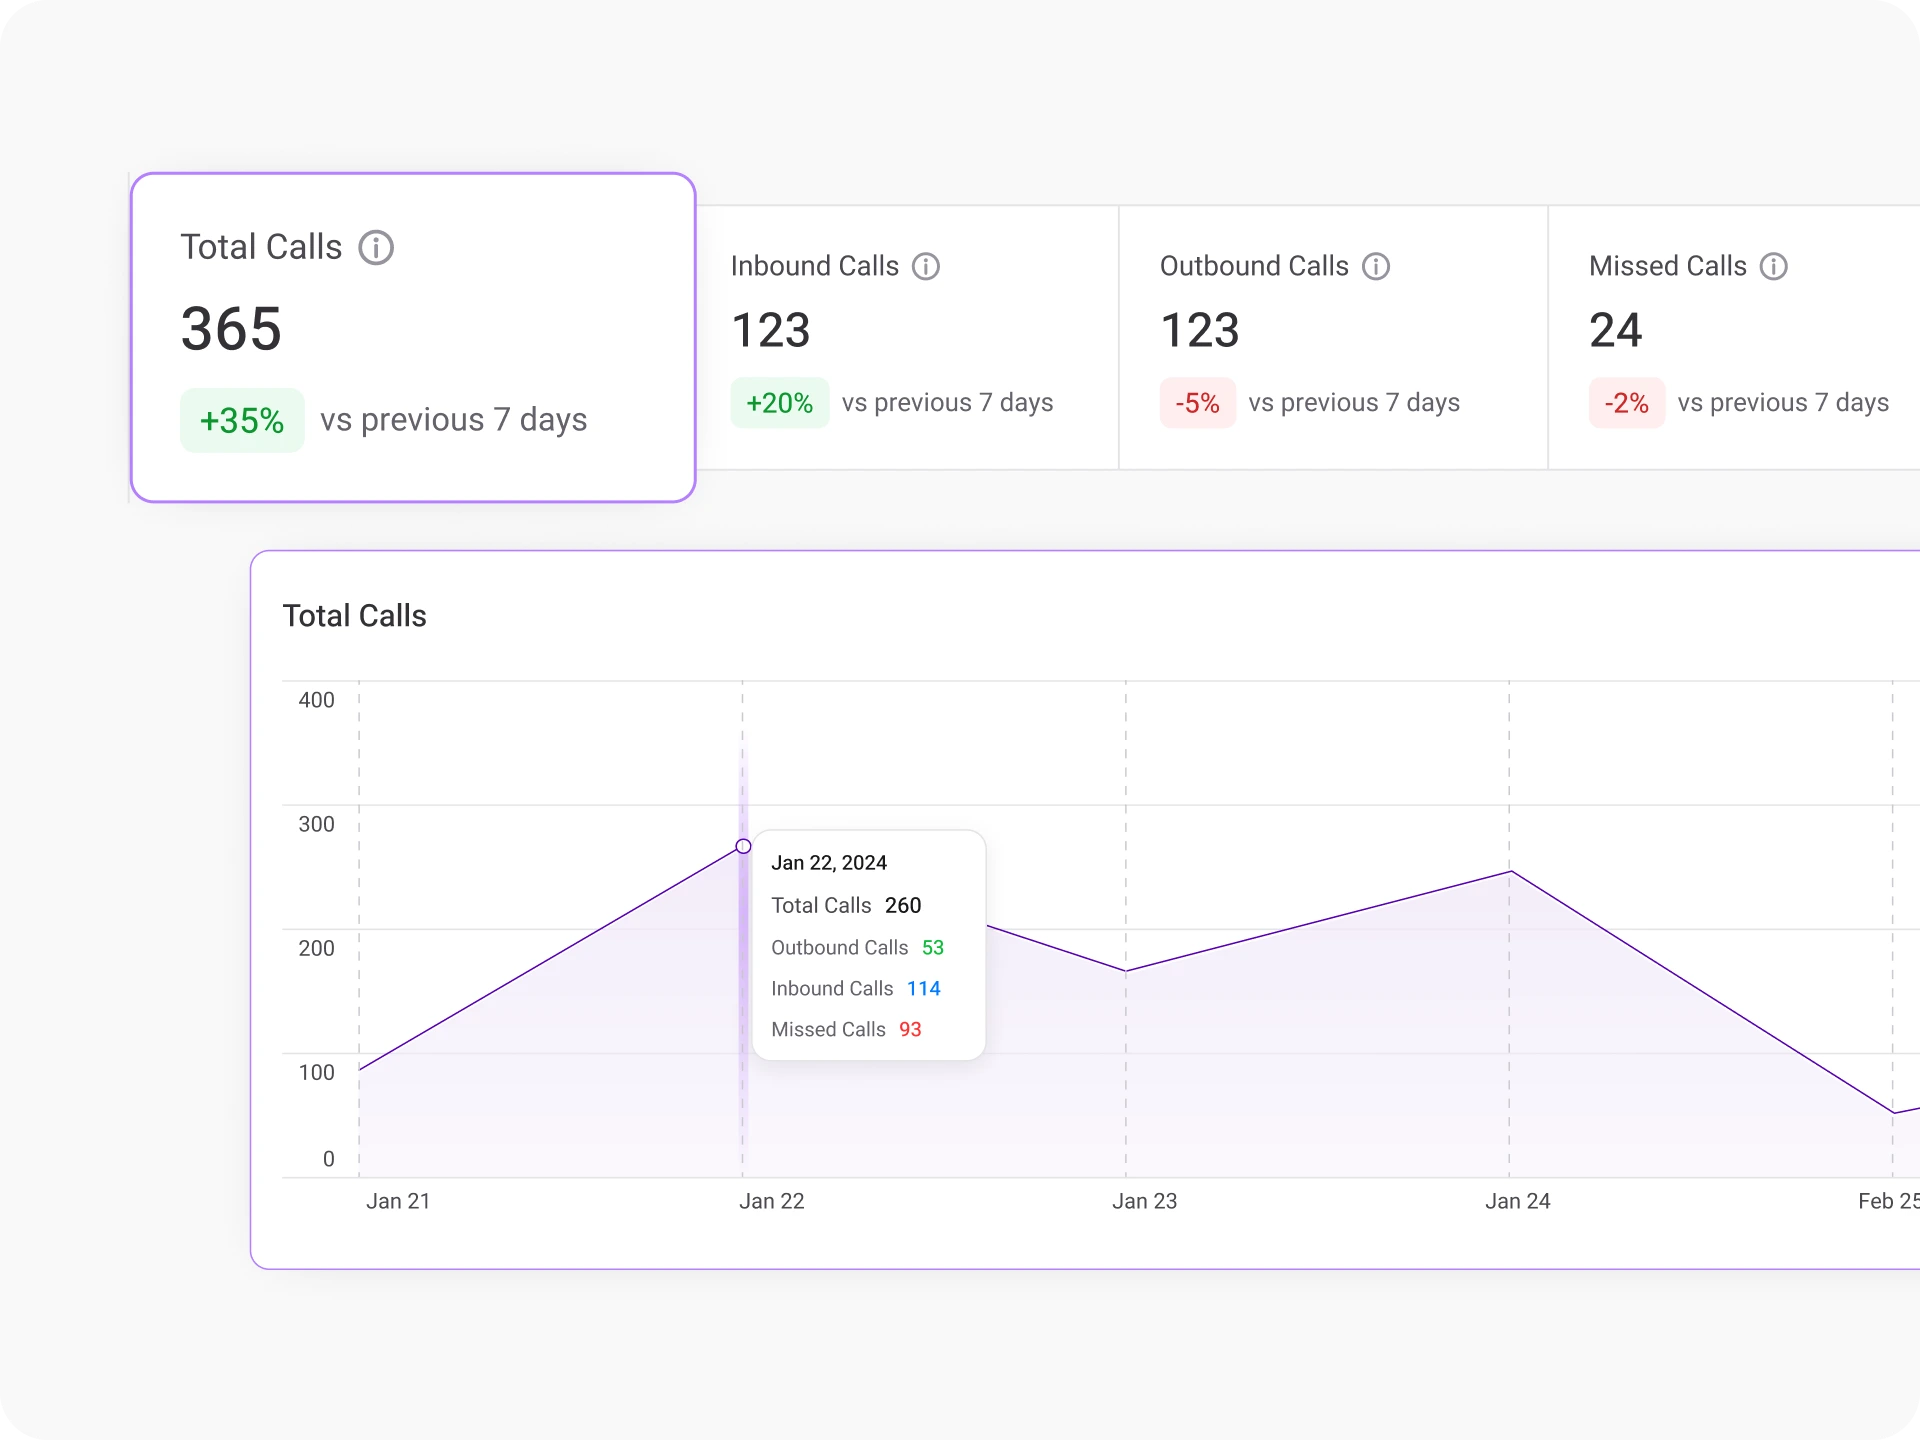Screen dimensions: 1920x1440
Task: Click the 100 y-axis label
Action: [316, 1072]
